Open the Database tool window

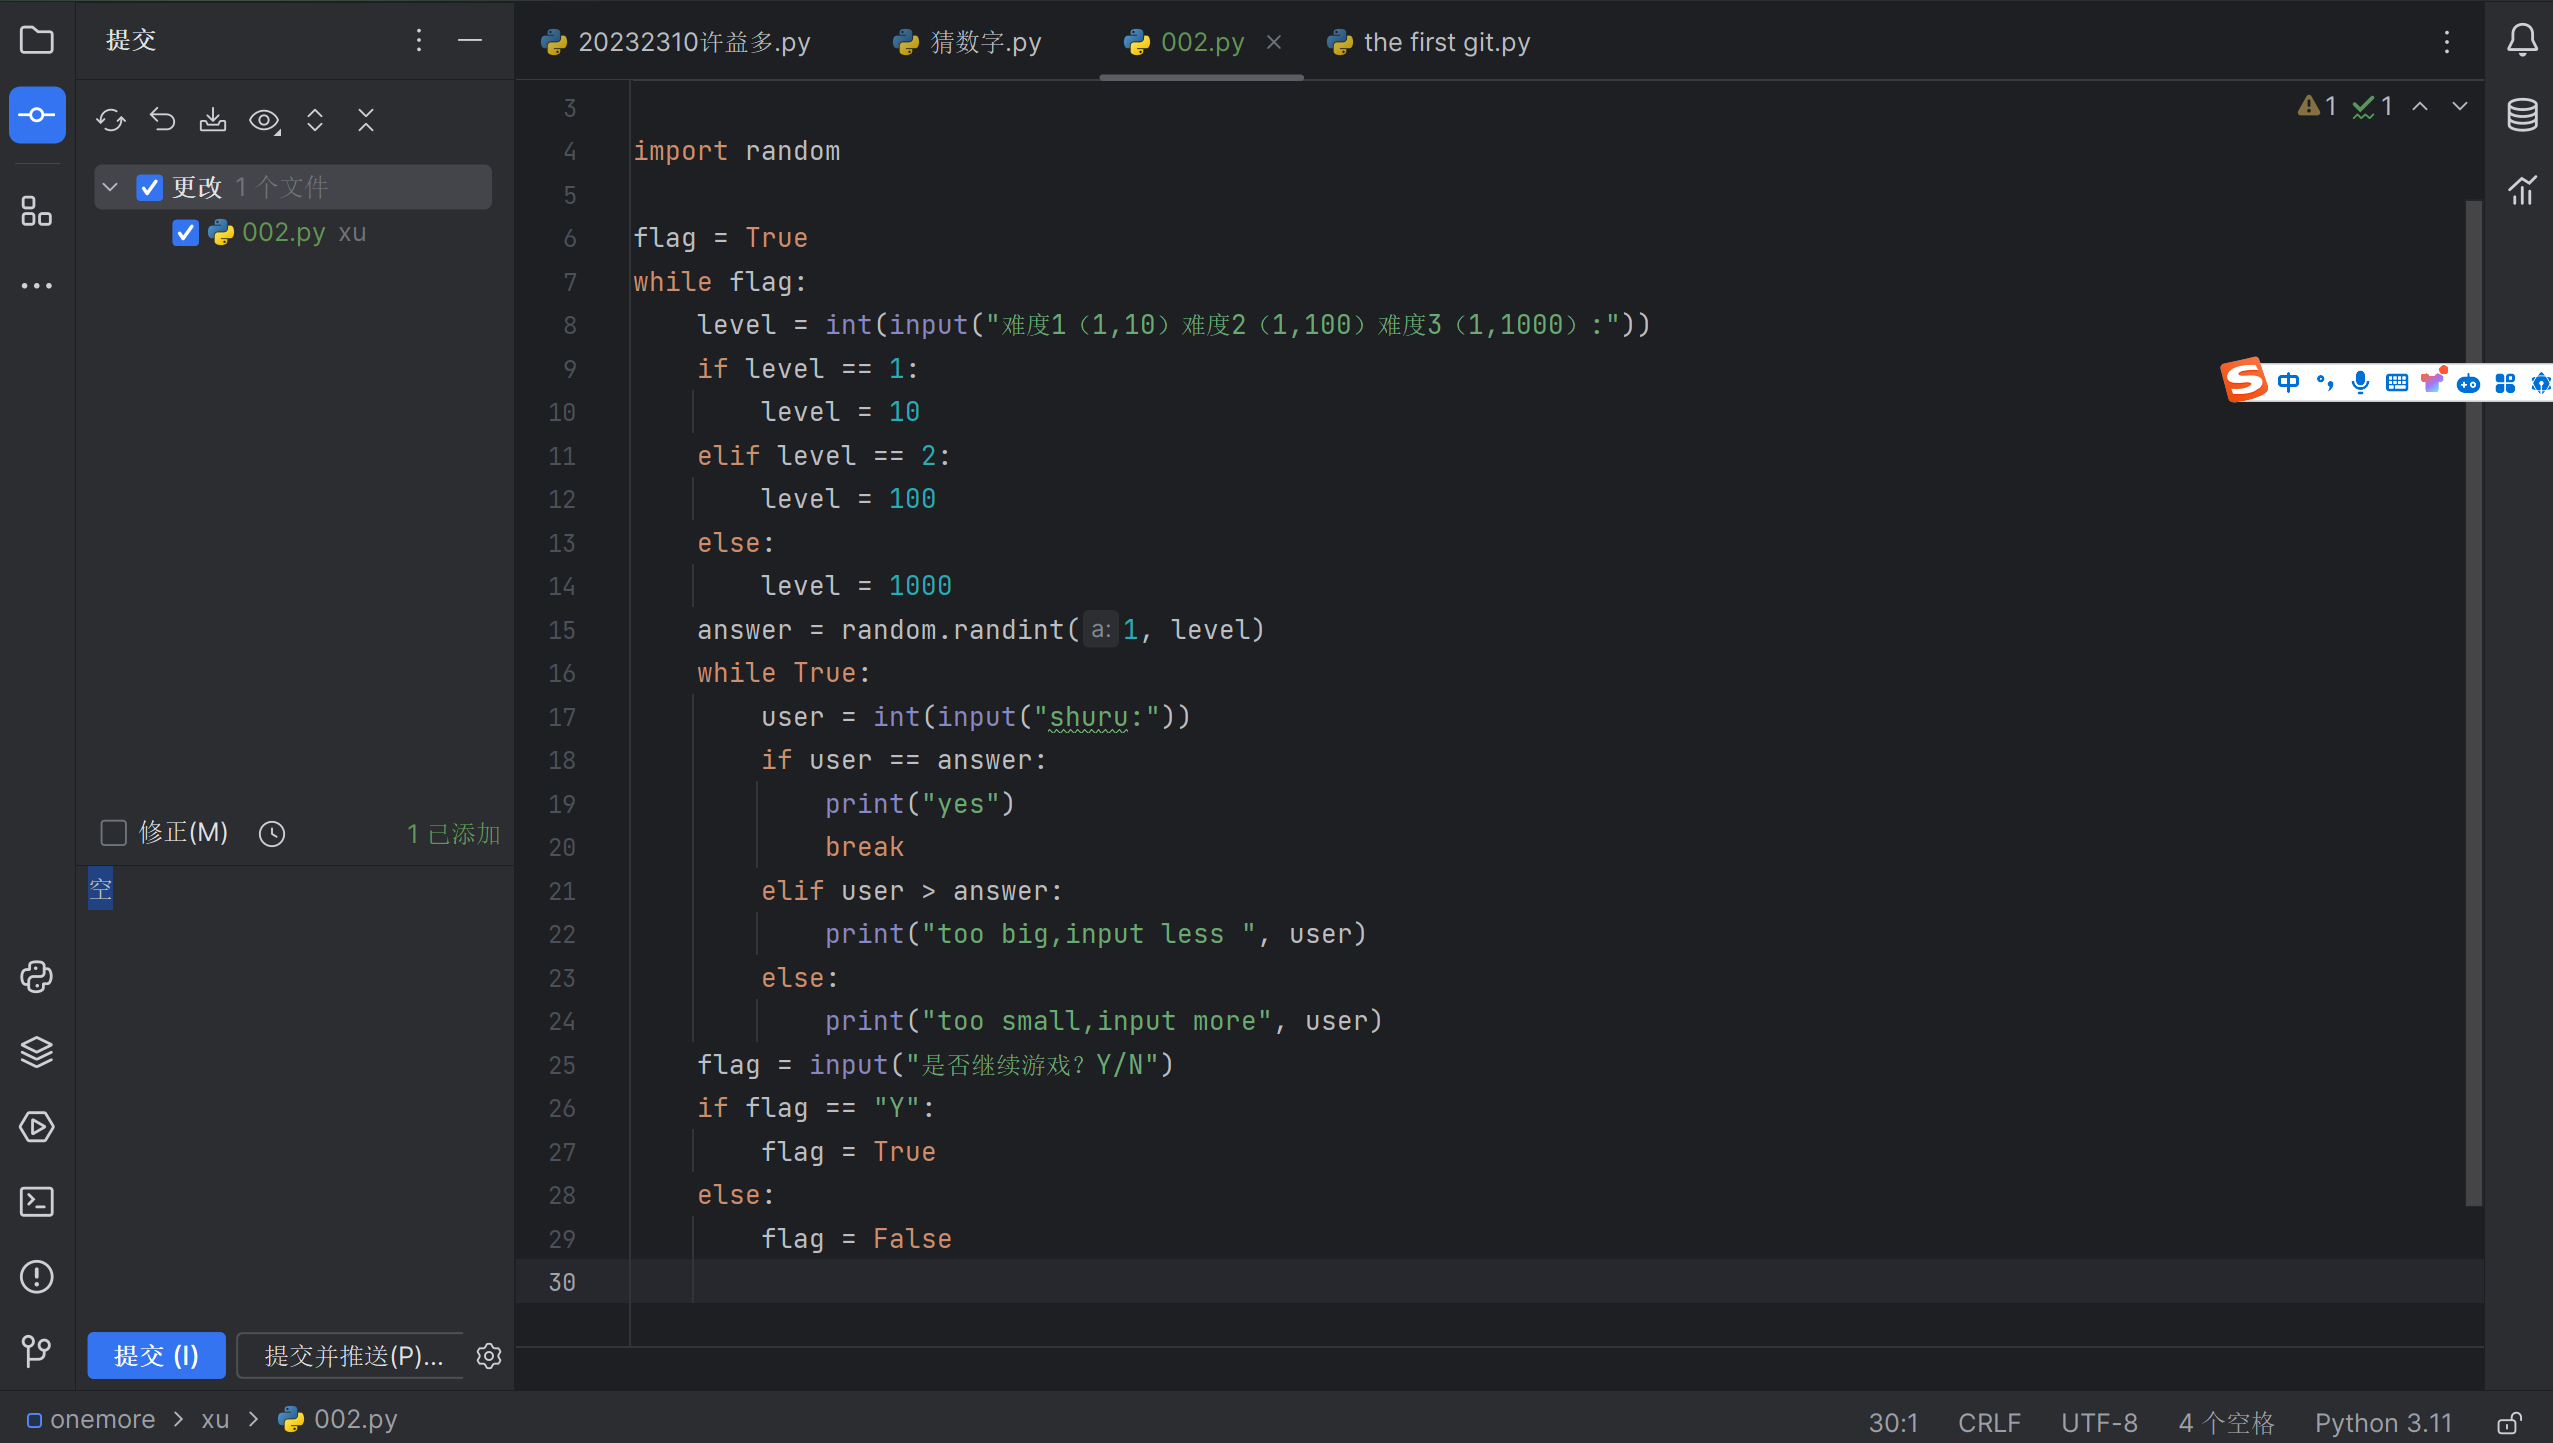2522,115
